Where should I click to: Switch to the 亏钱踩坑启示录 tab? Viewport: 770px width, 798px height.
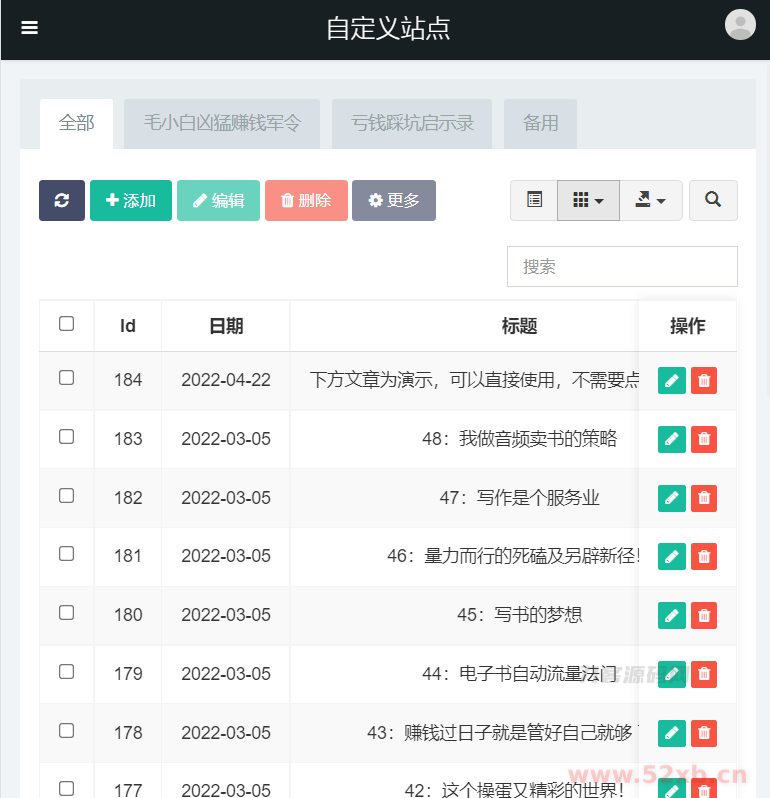[x=412, y=124]
